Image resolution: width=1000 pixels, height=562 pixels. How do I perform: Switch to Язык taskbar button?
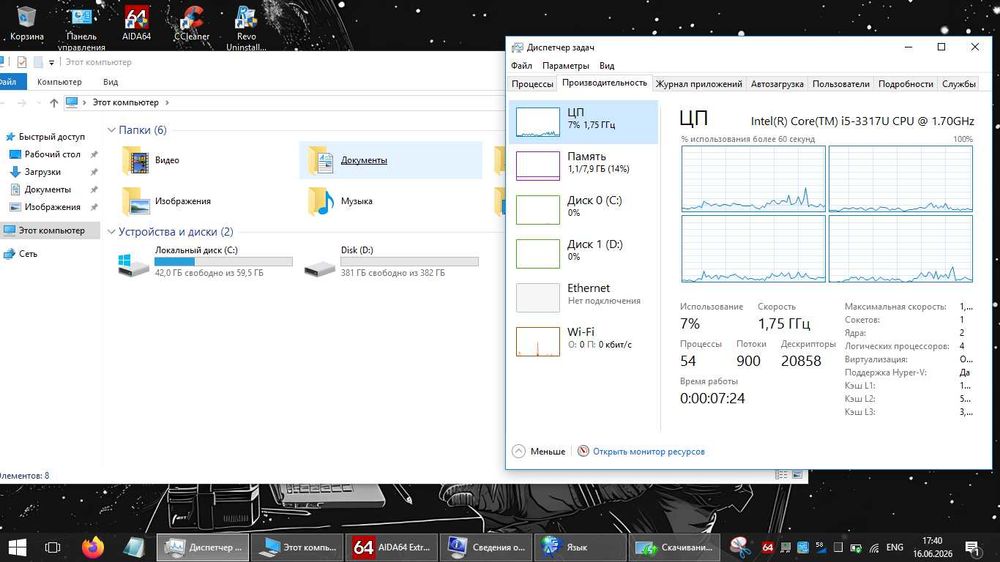coord(580,547)
